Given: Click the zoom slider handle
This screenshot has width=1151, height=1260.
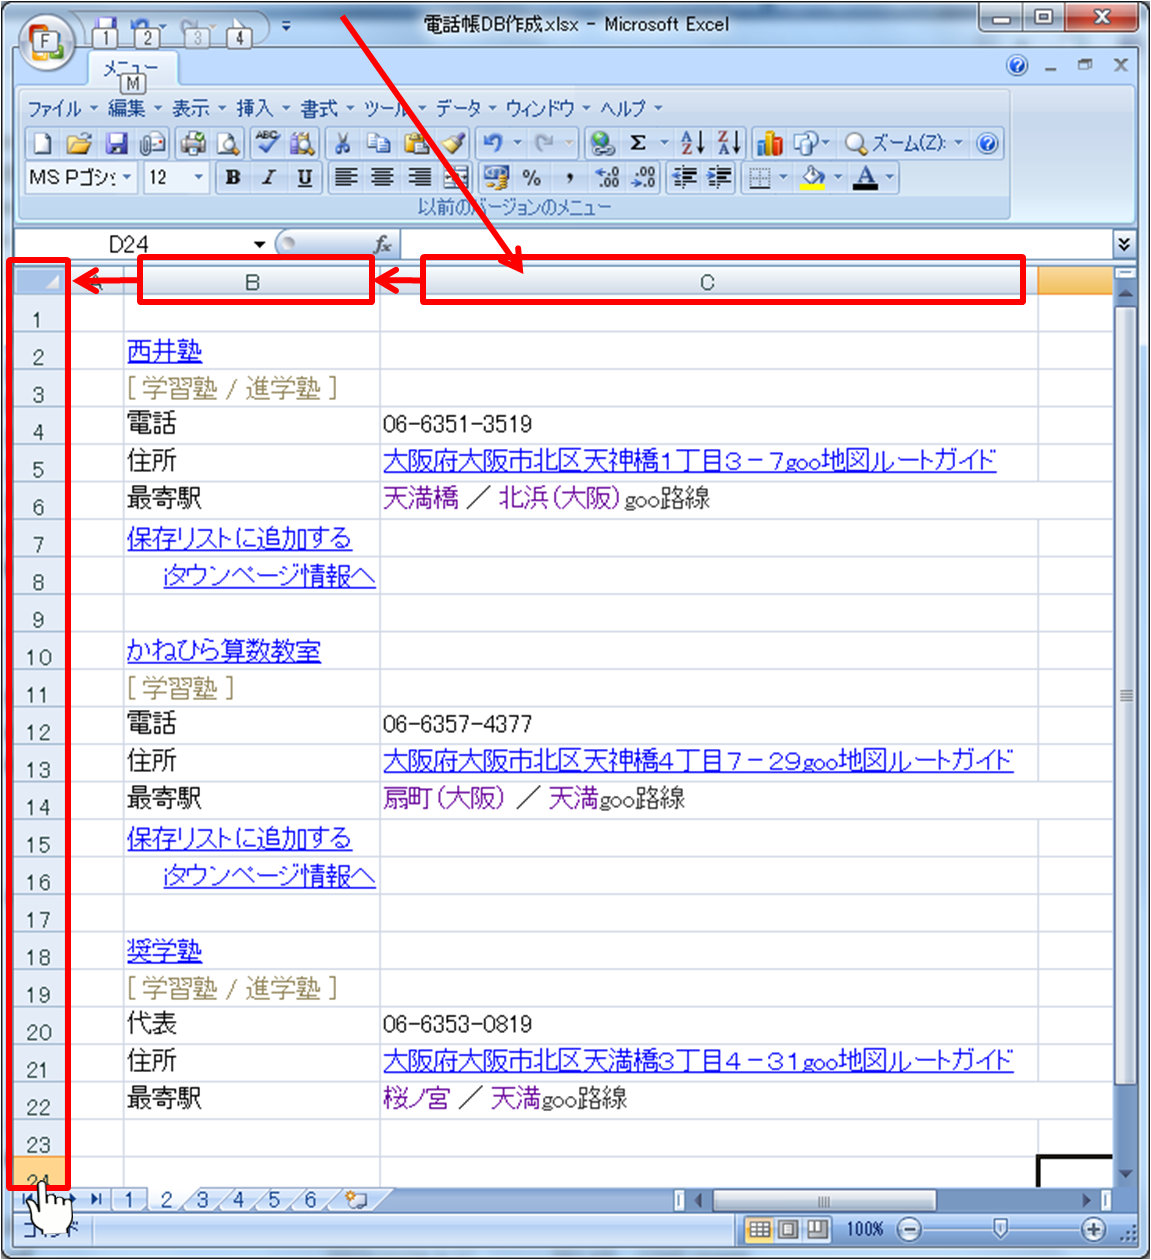Looking at the screenshot, I should [x=1000, y=1228].
